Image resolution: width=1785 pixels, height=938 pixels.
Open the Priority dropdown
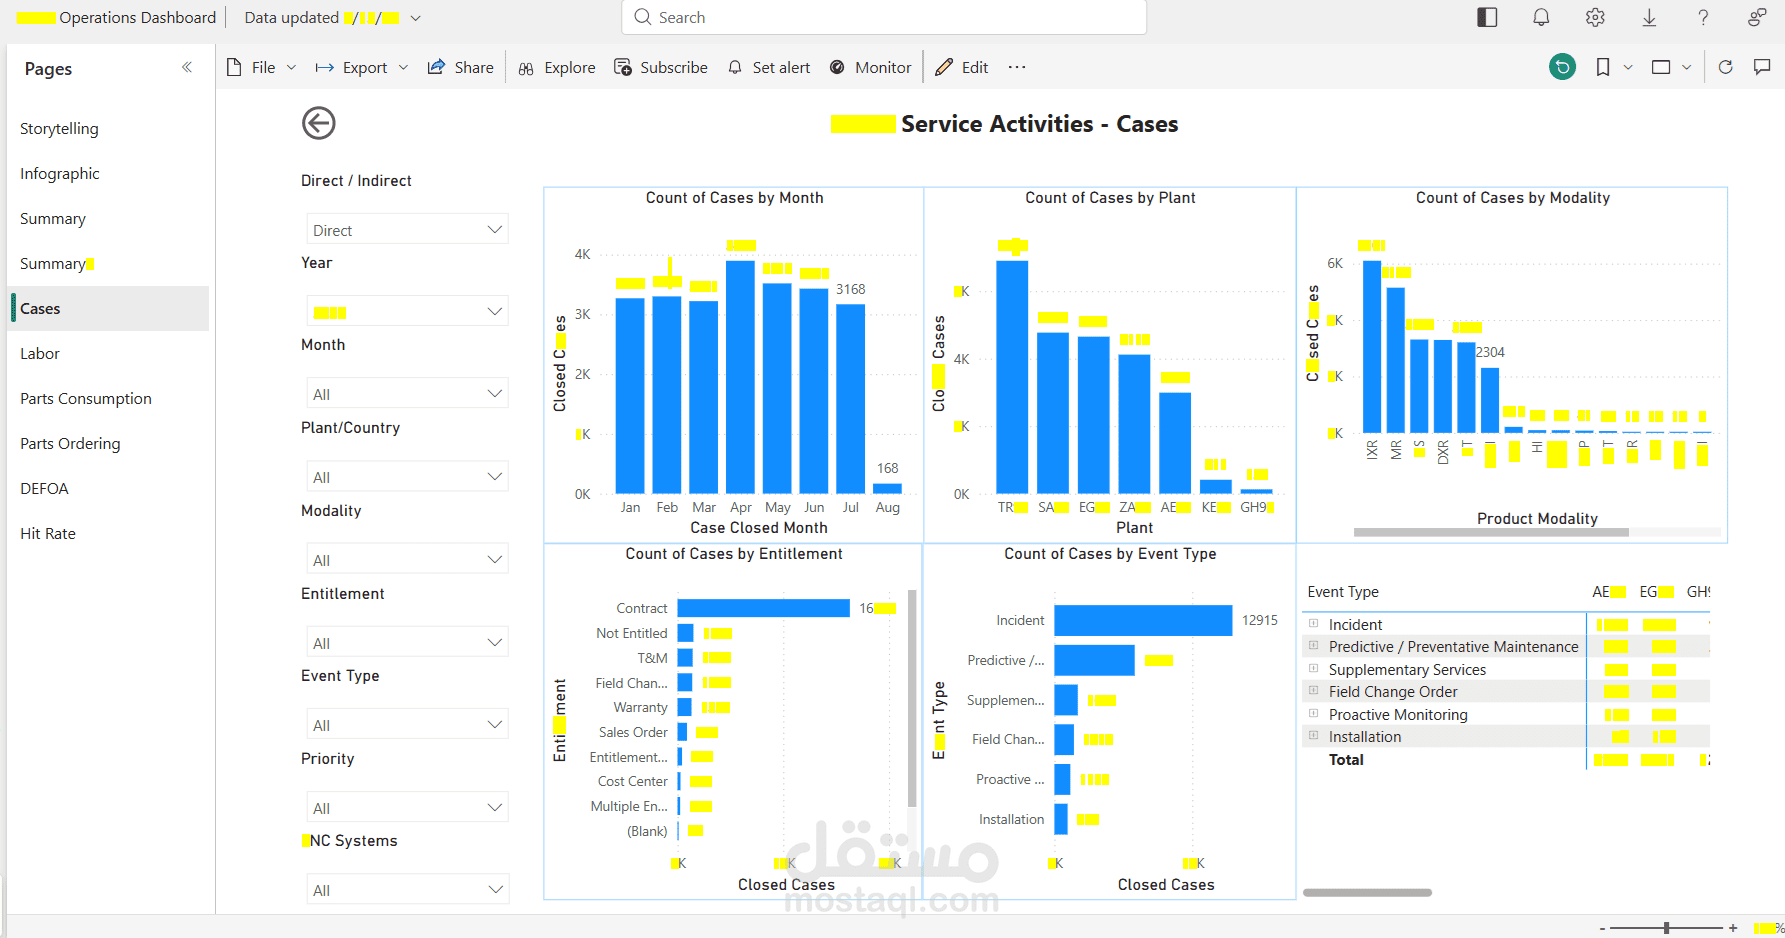pos(407,808)
